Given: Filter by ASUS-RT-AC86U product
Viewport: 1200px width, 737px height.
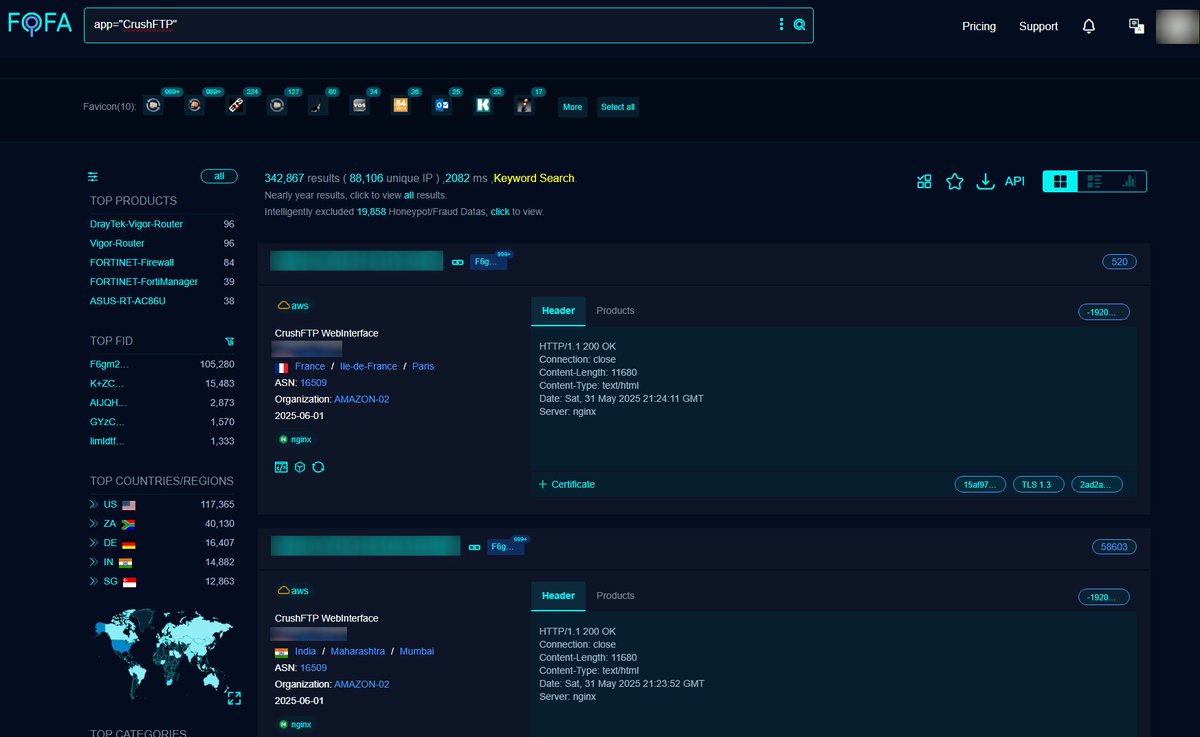Looking at the screenshot, I should 127,301.
